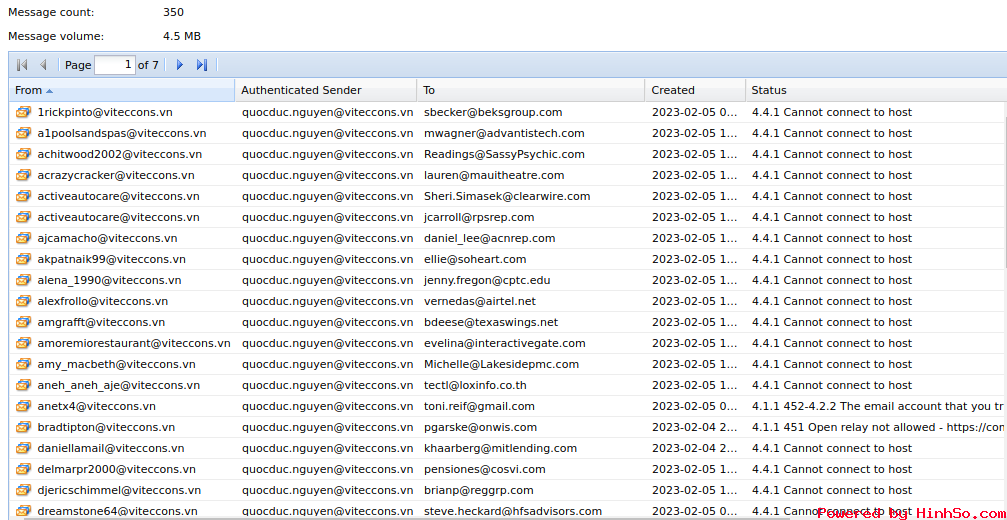
Task: Click recipient khaarberg@mitlending.com
Action: coord(500,448)
